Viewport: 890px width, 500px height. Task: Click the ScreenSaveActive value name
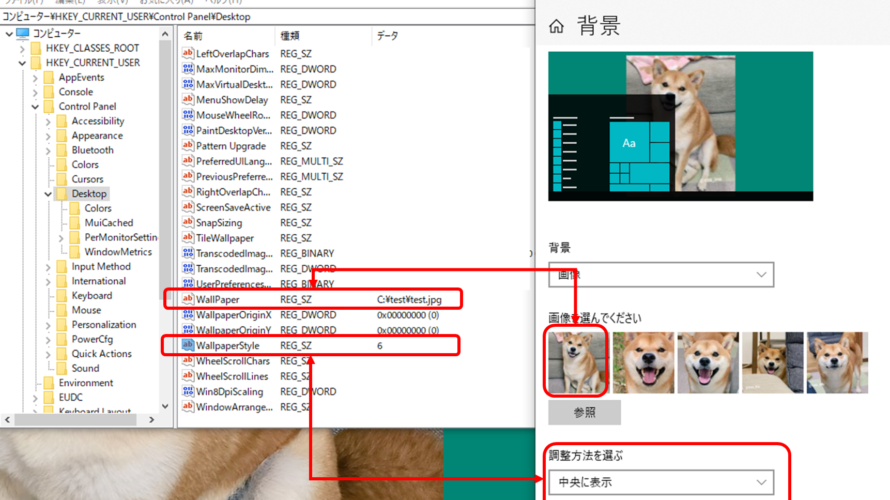233,208
